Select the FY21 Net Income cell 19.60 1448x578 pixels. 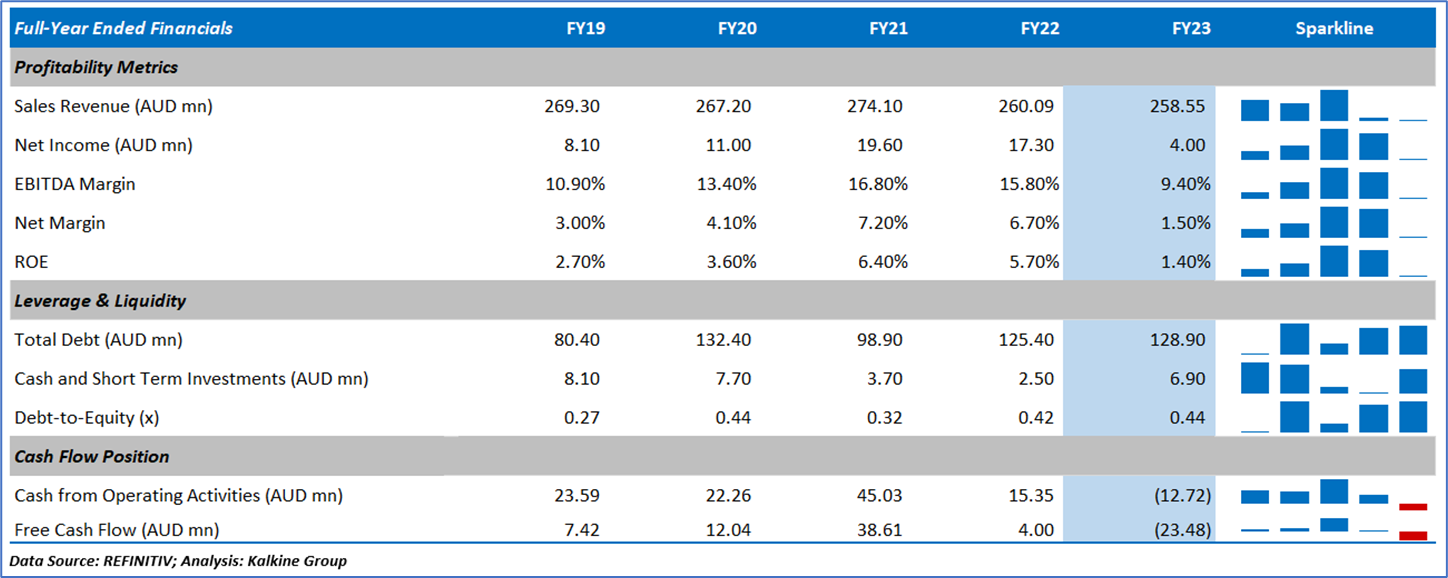point(879,145)
